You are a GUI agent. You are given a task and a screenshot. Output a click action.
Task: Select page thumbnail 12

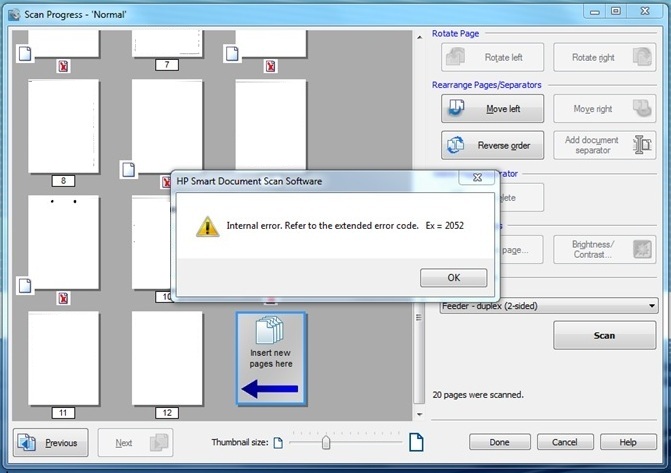167,358
